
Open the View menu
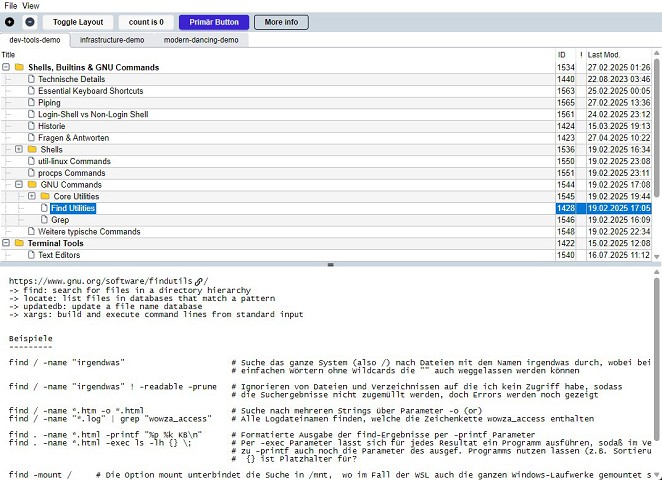click(30, 6)
